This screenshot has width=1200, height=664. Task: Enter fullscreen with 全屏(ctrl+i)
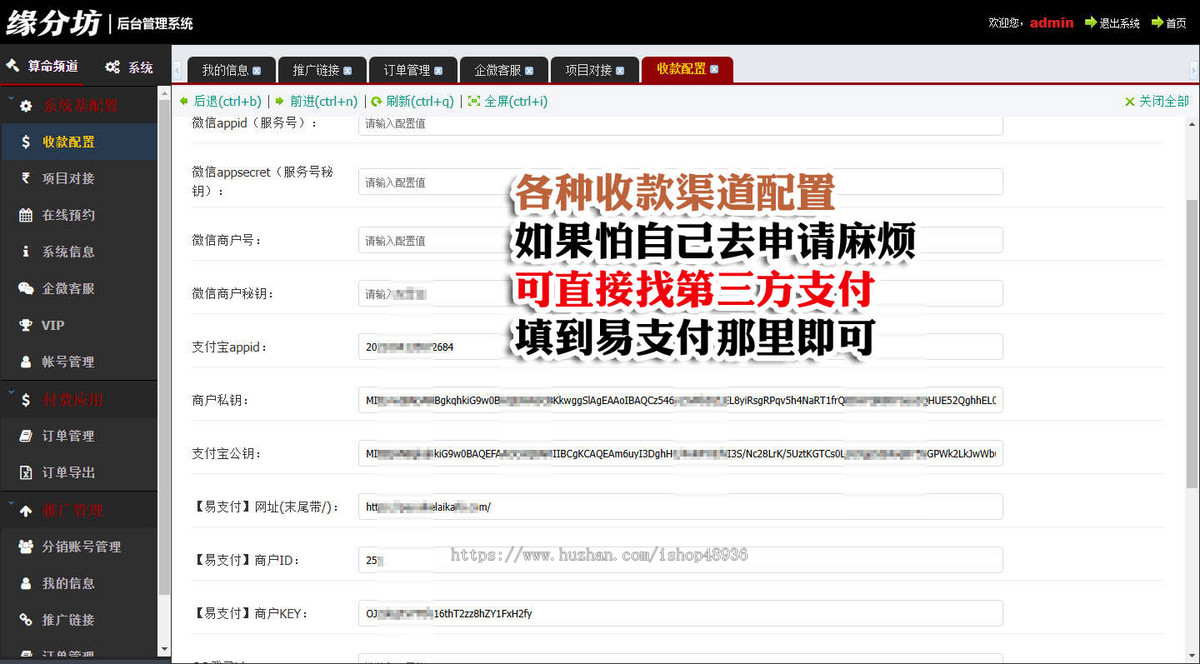(x=508, y=101)
